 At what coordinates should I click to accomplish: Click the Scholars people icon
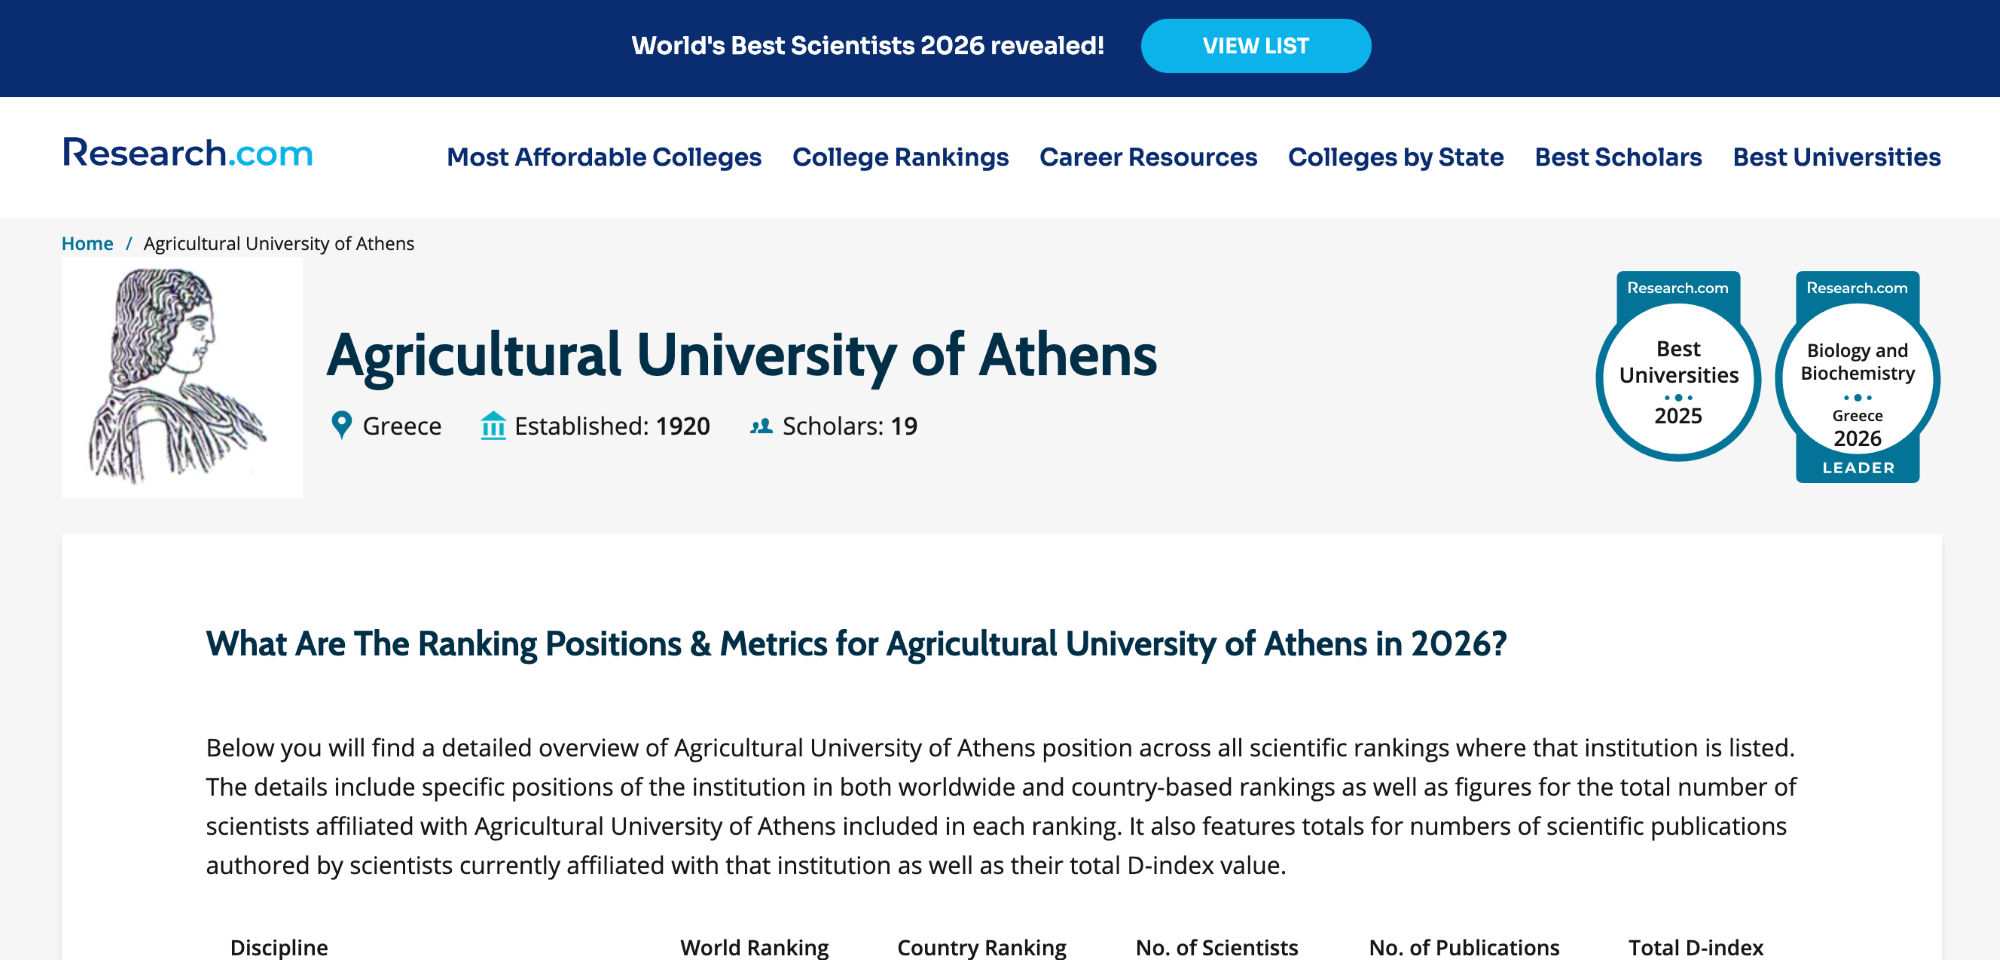click(x=761, y=426)
